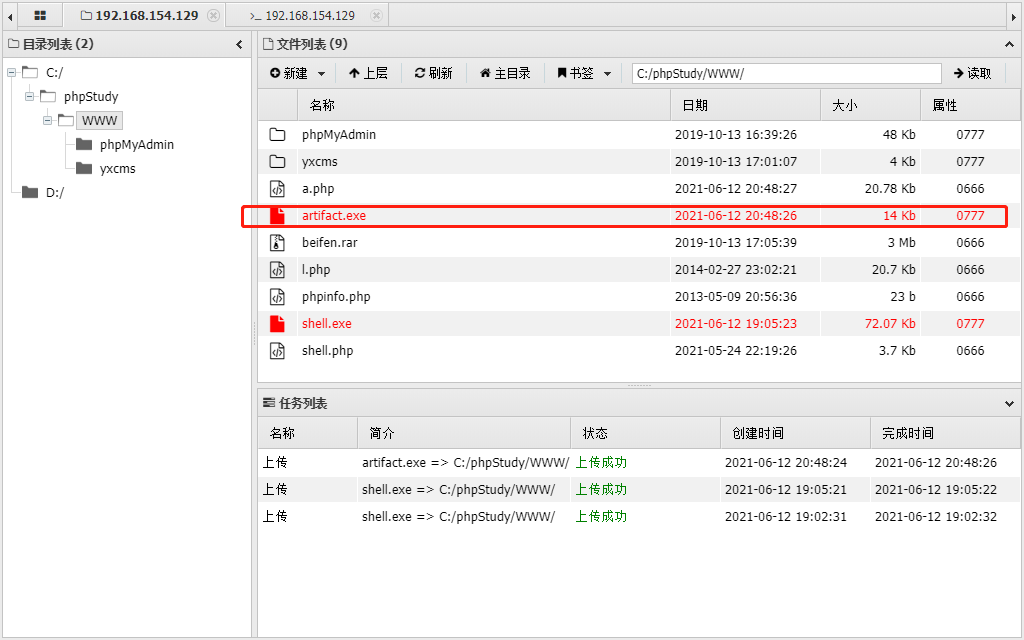Image resolution: width=1024 pixels, height=640 pixels.
Task: Select the a.php file name
Action: click(318, 189)
